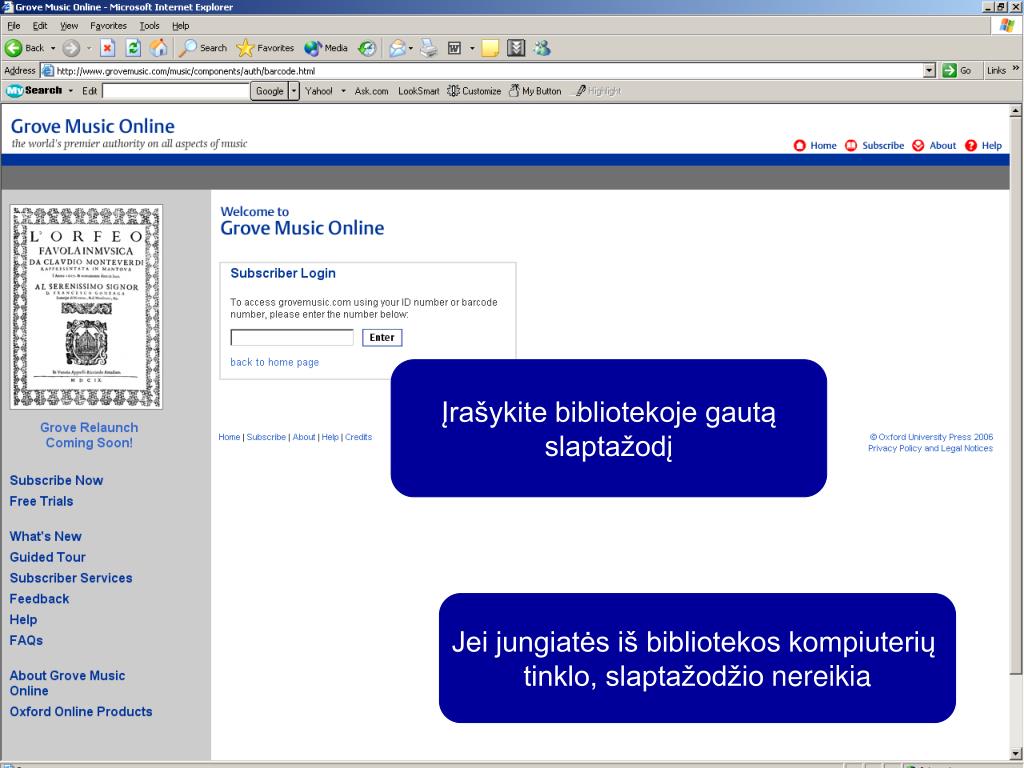The image size is (1024, 768).
Task: Click the Enter button in Subscriber Login
Action: [x=382, y=338]
